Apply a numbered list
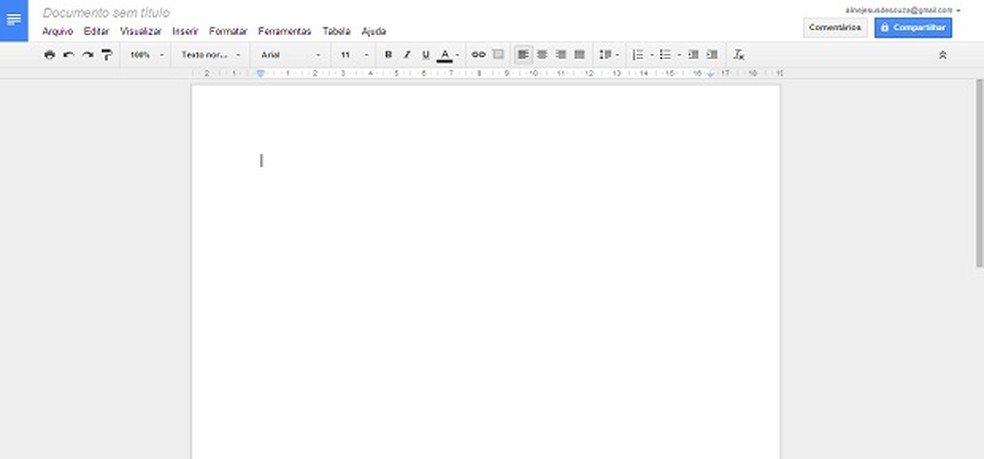This screenshot has height=459, width=984. tap(638, 55)
